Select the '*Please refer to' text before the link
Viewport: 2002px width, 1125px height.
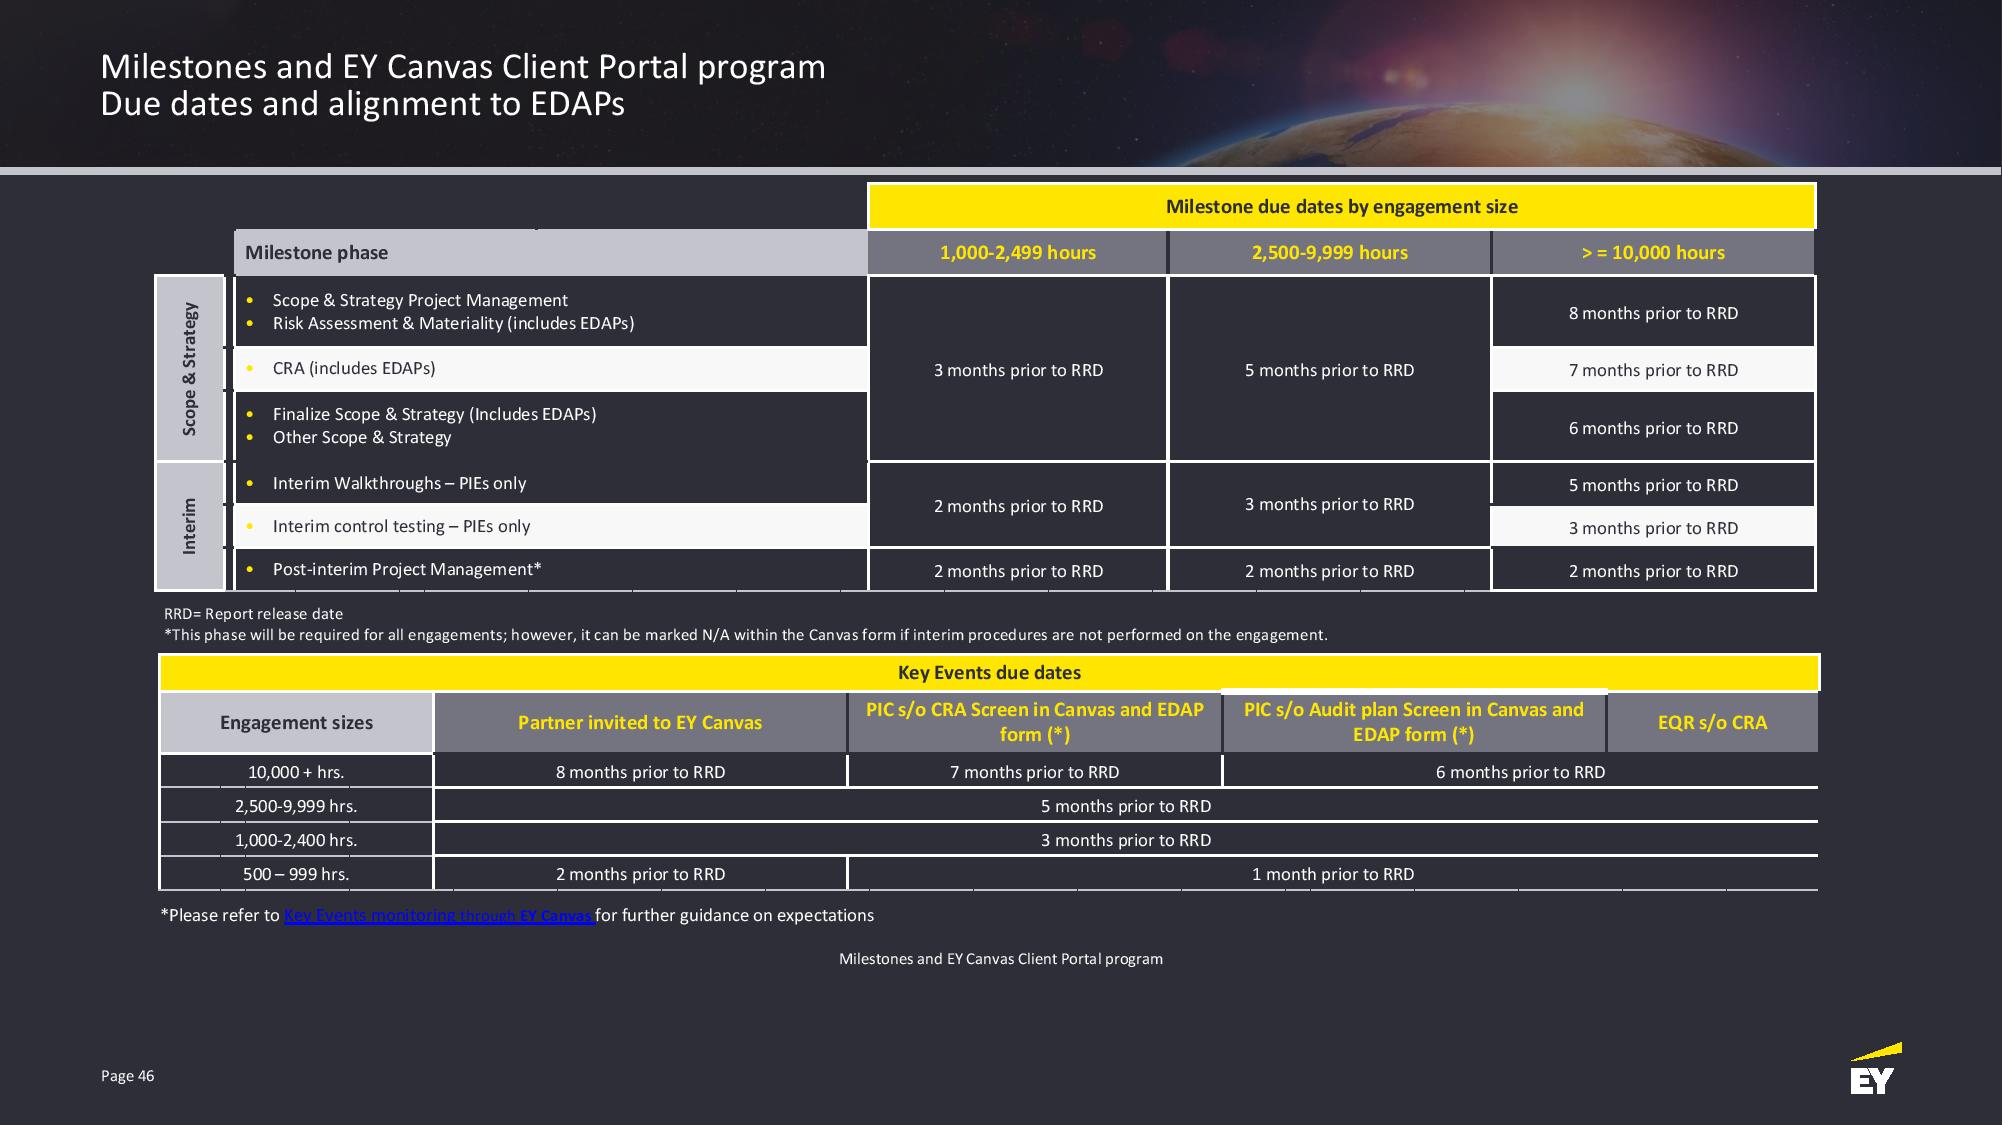click(x=220, y=915)
